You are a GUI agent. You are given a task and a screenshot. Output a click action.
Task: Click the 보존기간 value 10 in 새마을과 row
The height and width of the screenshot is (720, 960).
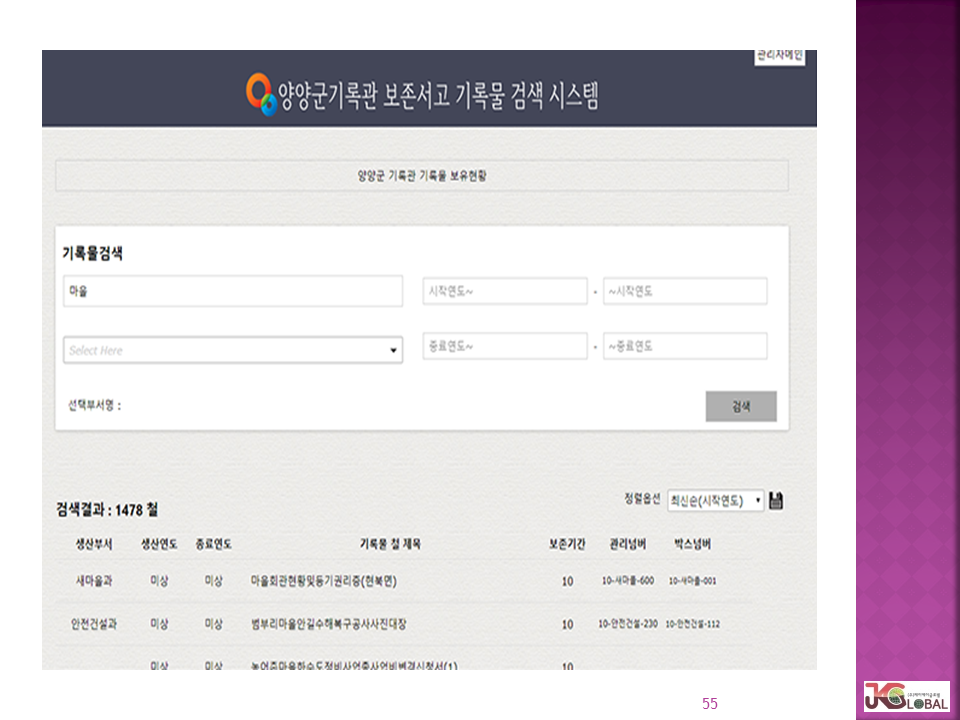tap(568, 582)
